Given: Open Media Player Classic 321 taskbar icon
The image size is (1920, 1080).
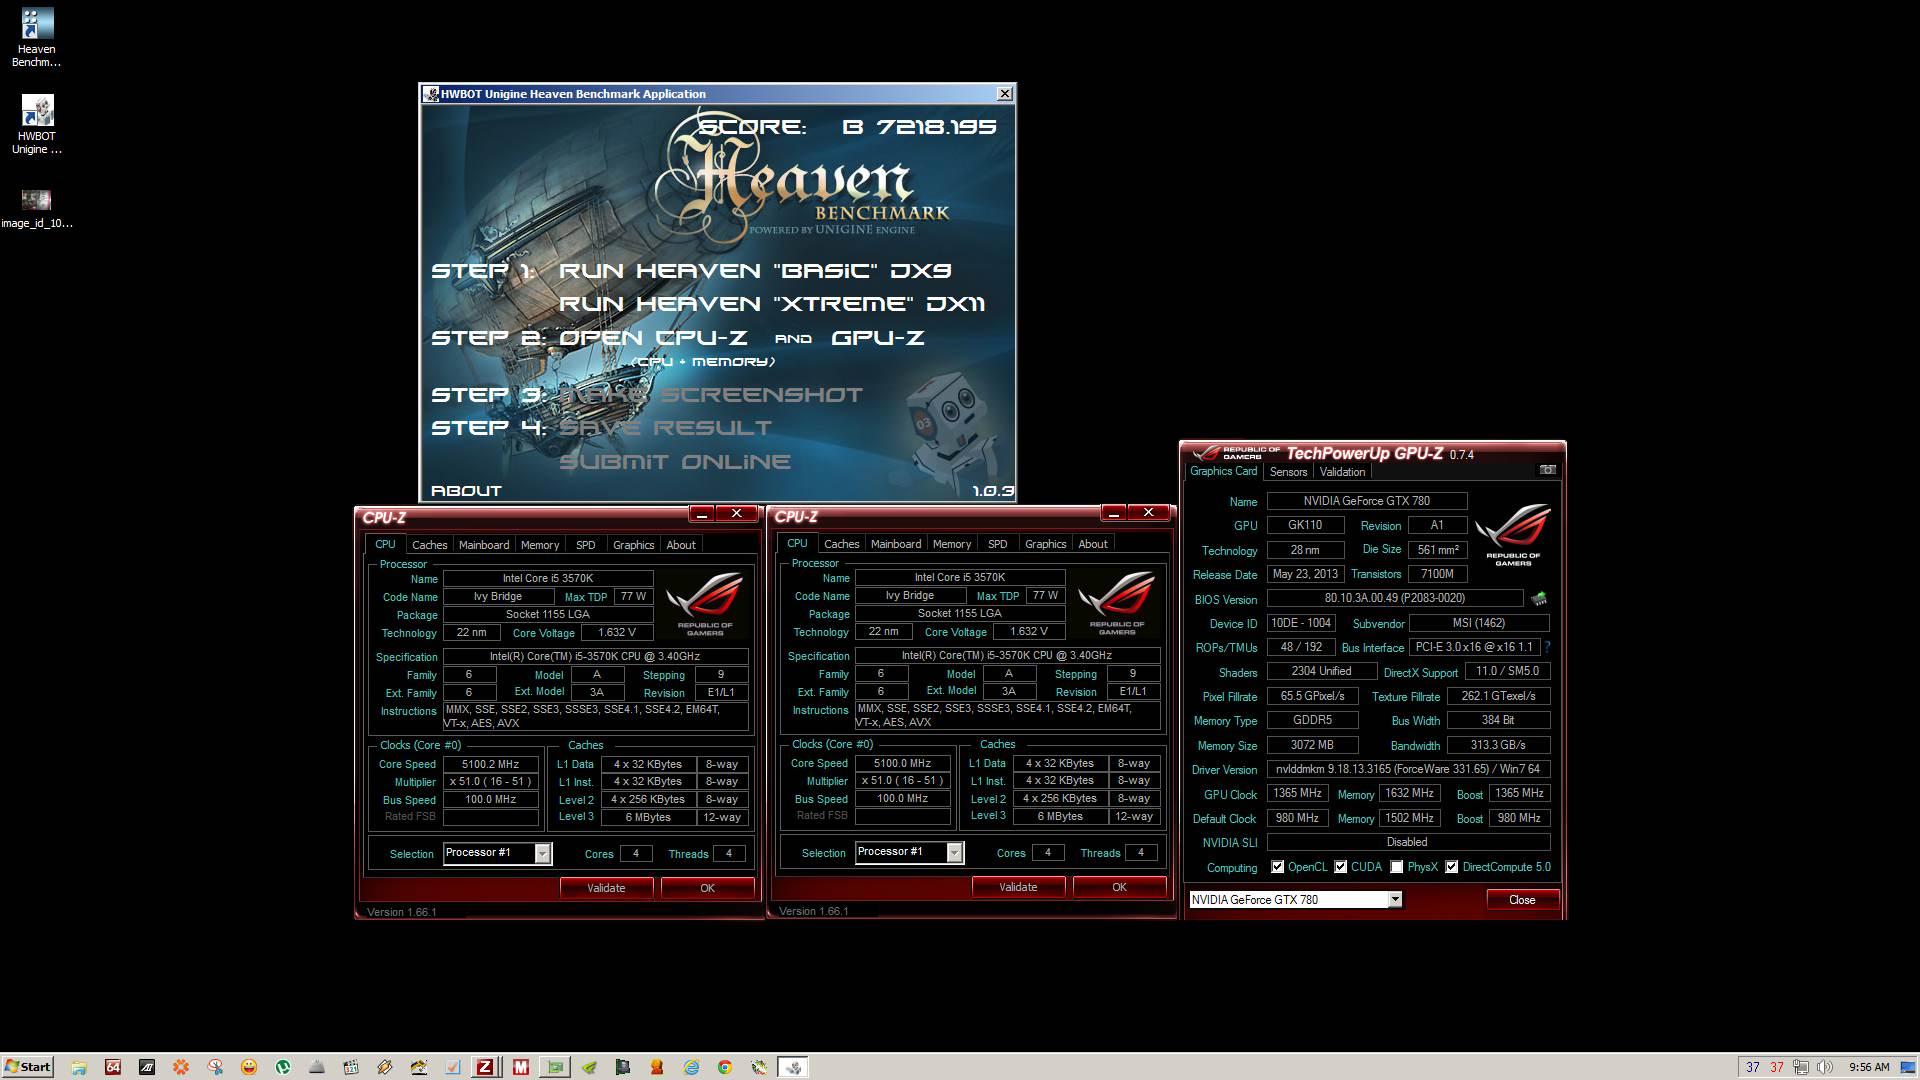Looking at the screenshot, I should coord(351,1067).
